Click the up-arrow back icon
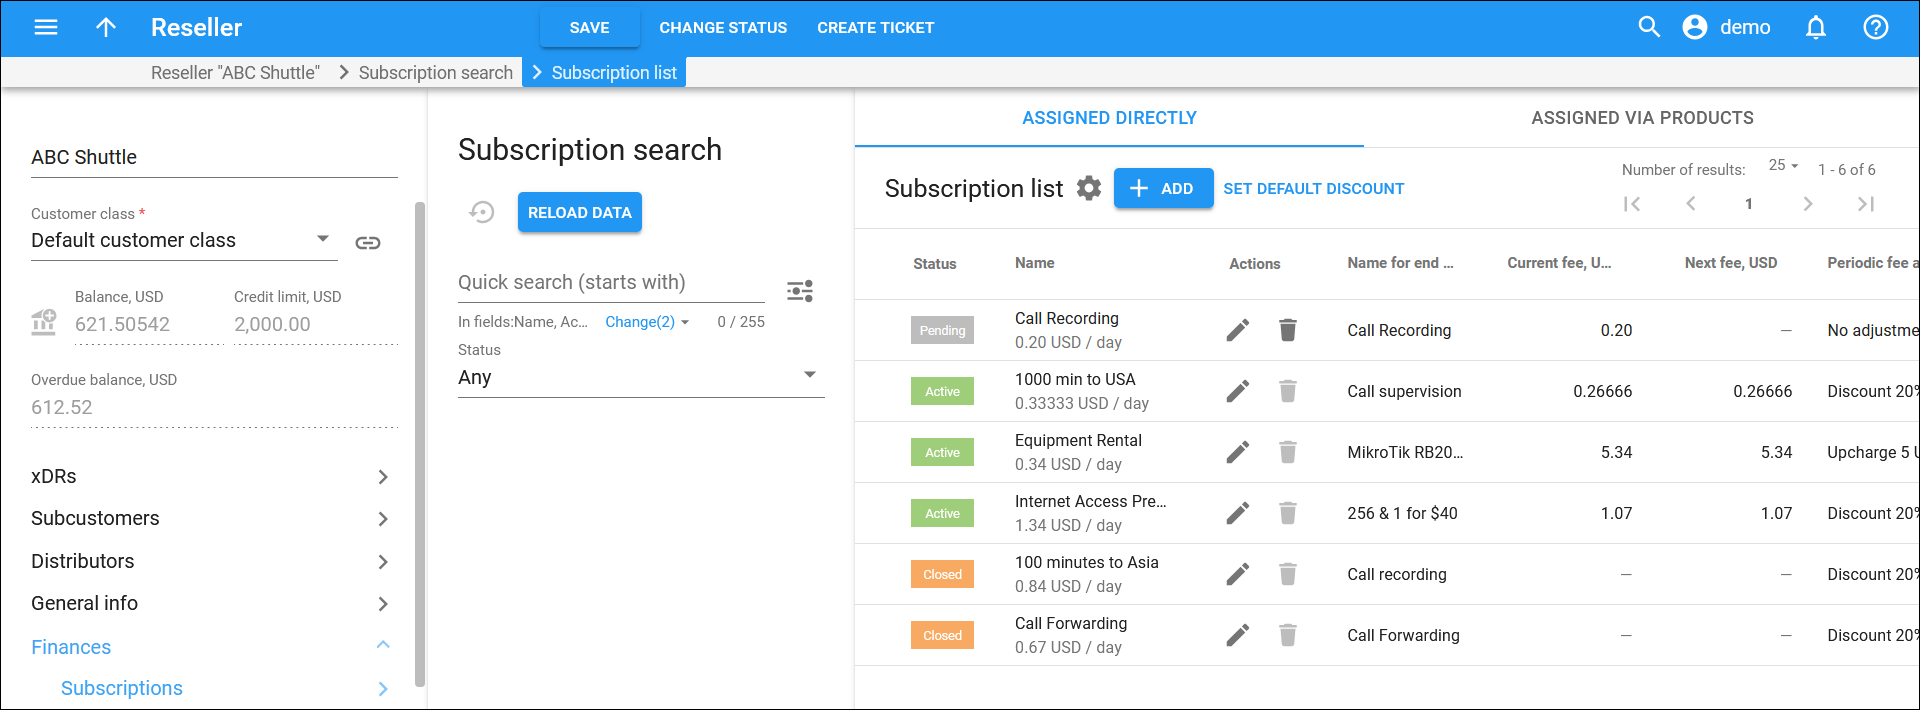1920x710 pixels. (x=106, y=27)
